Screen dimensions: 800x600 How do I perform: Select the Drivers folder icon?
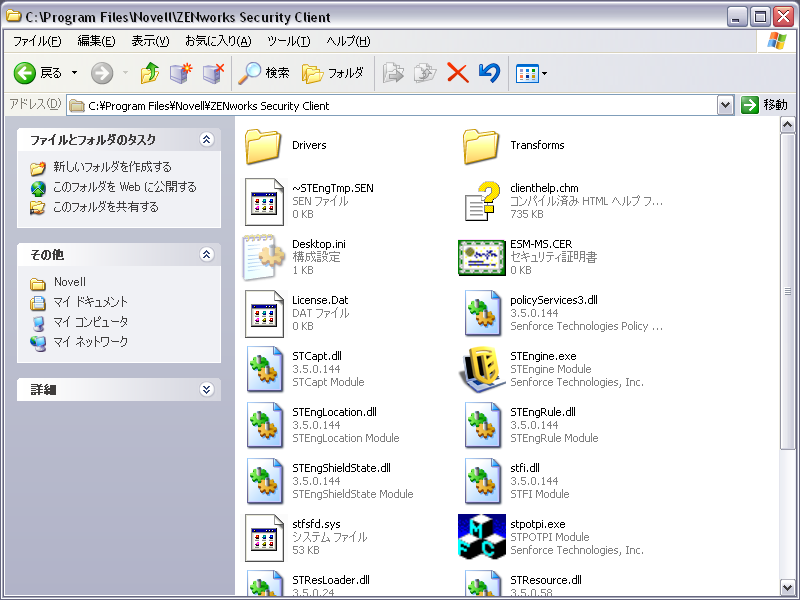point(263,146)
